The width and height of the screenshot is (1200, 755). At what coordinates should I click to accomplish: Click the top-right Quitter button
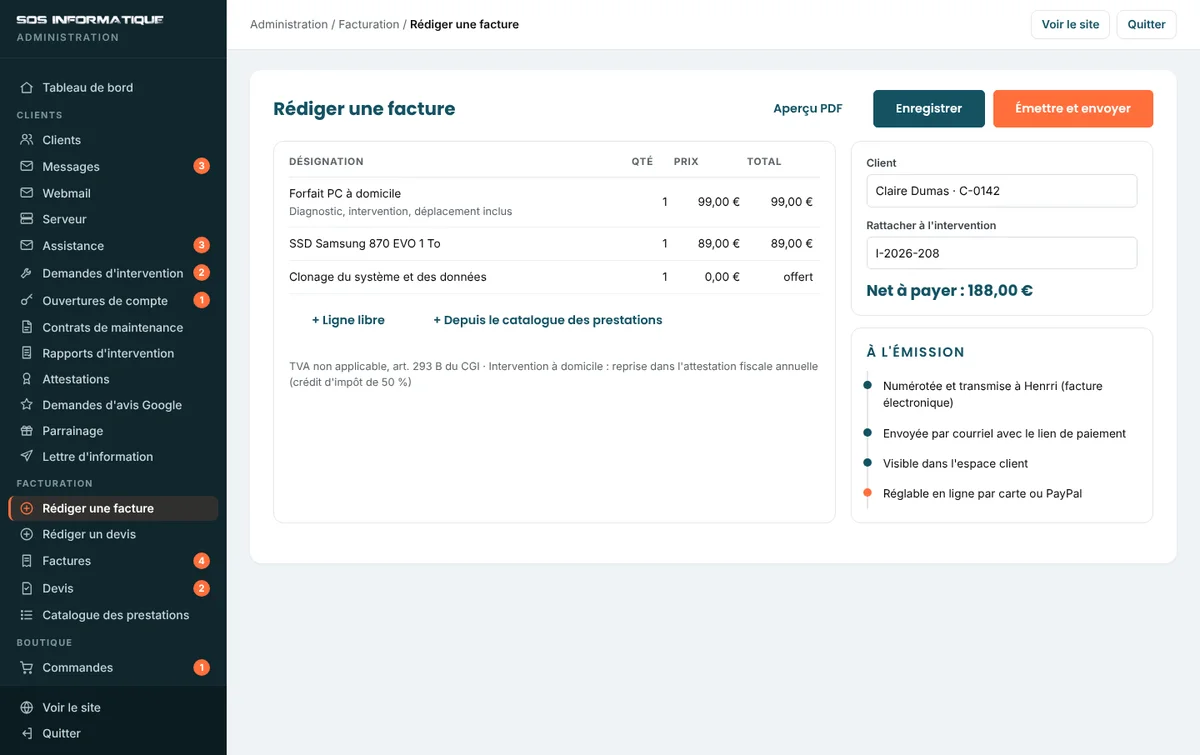coord(1146,25)
